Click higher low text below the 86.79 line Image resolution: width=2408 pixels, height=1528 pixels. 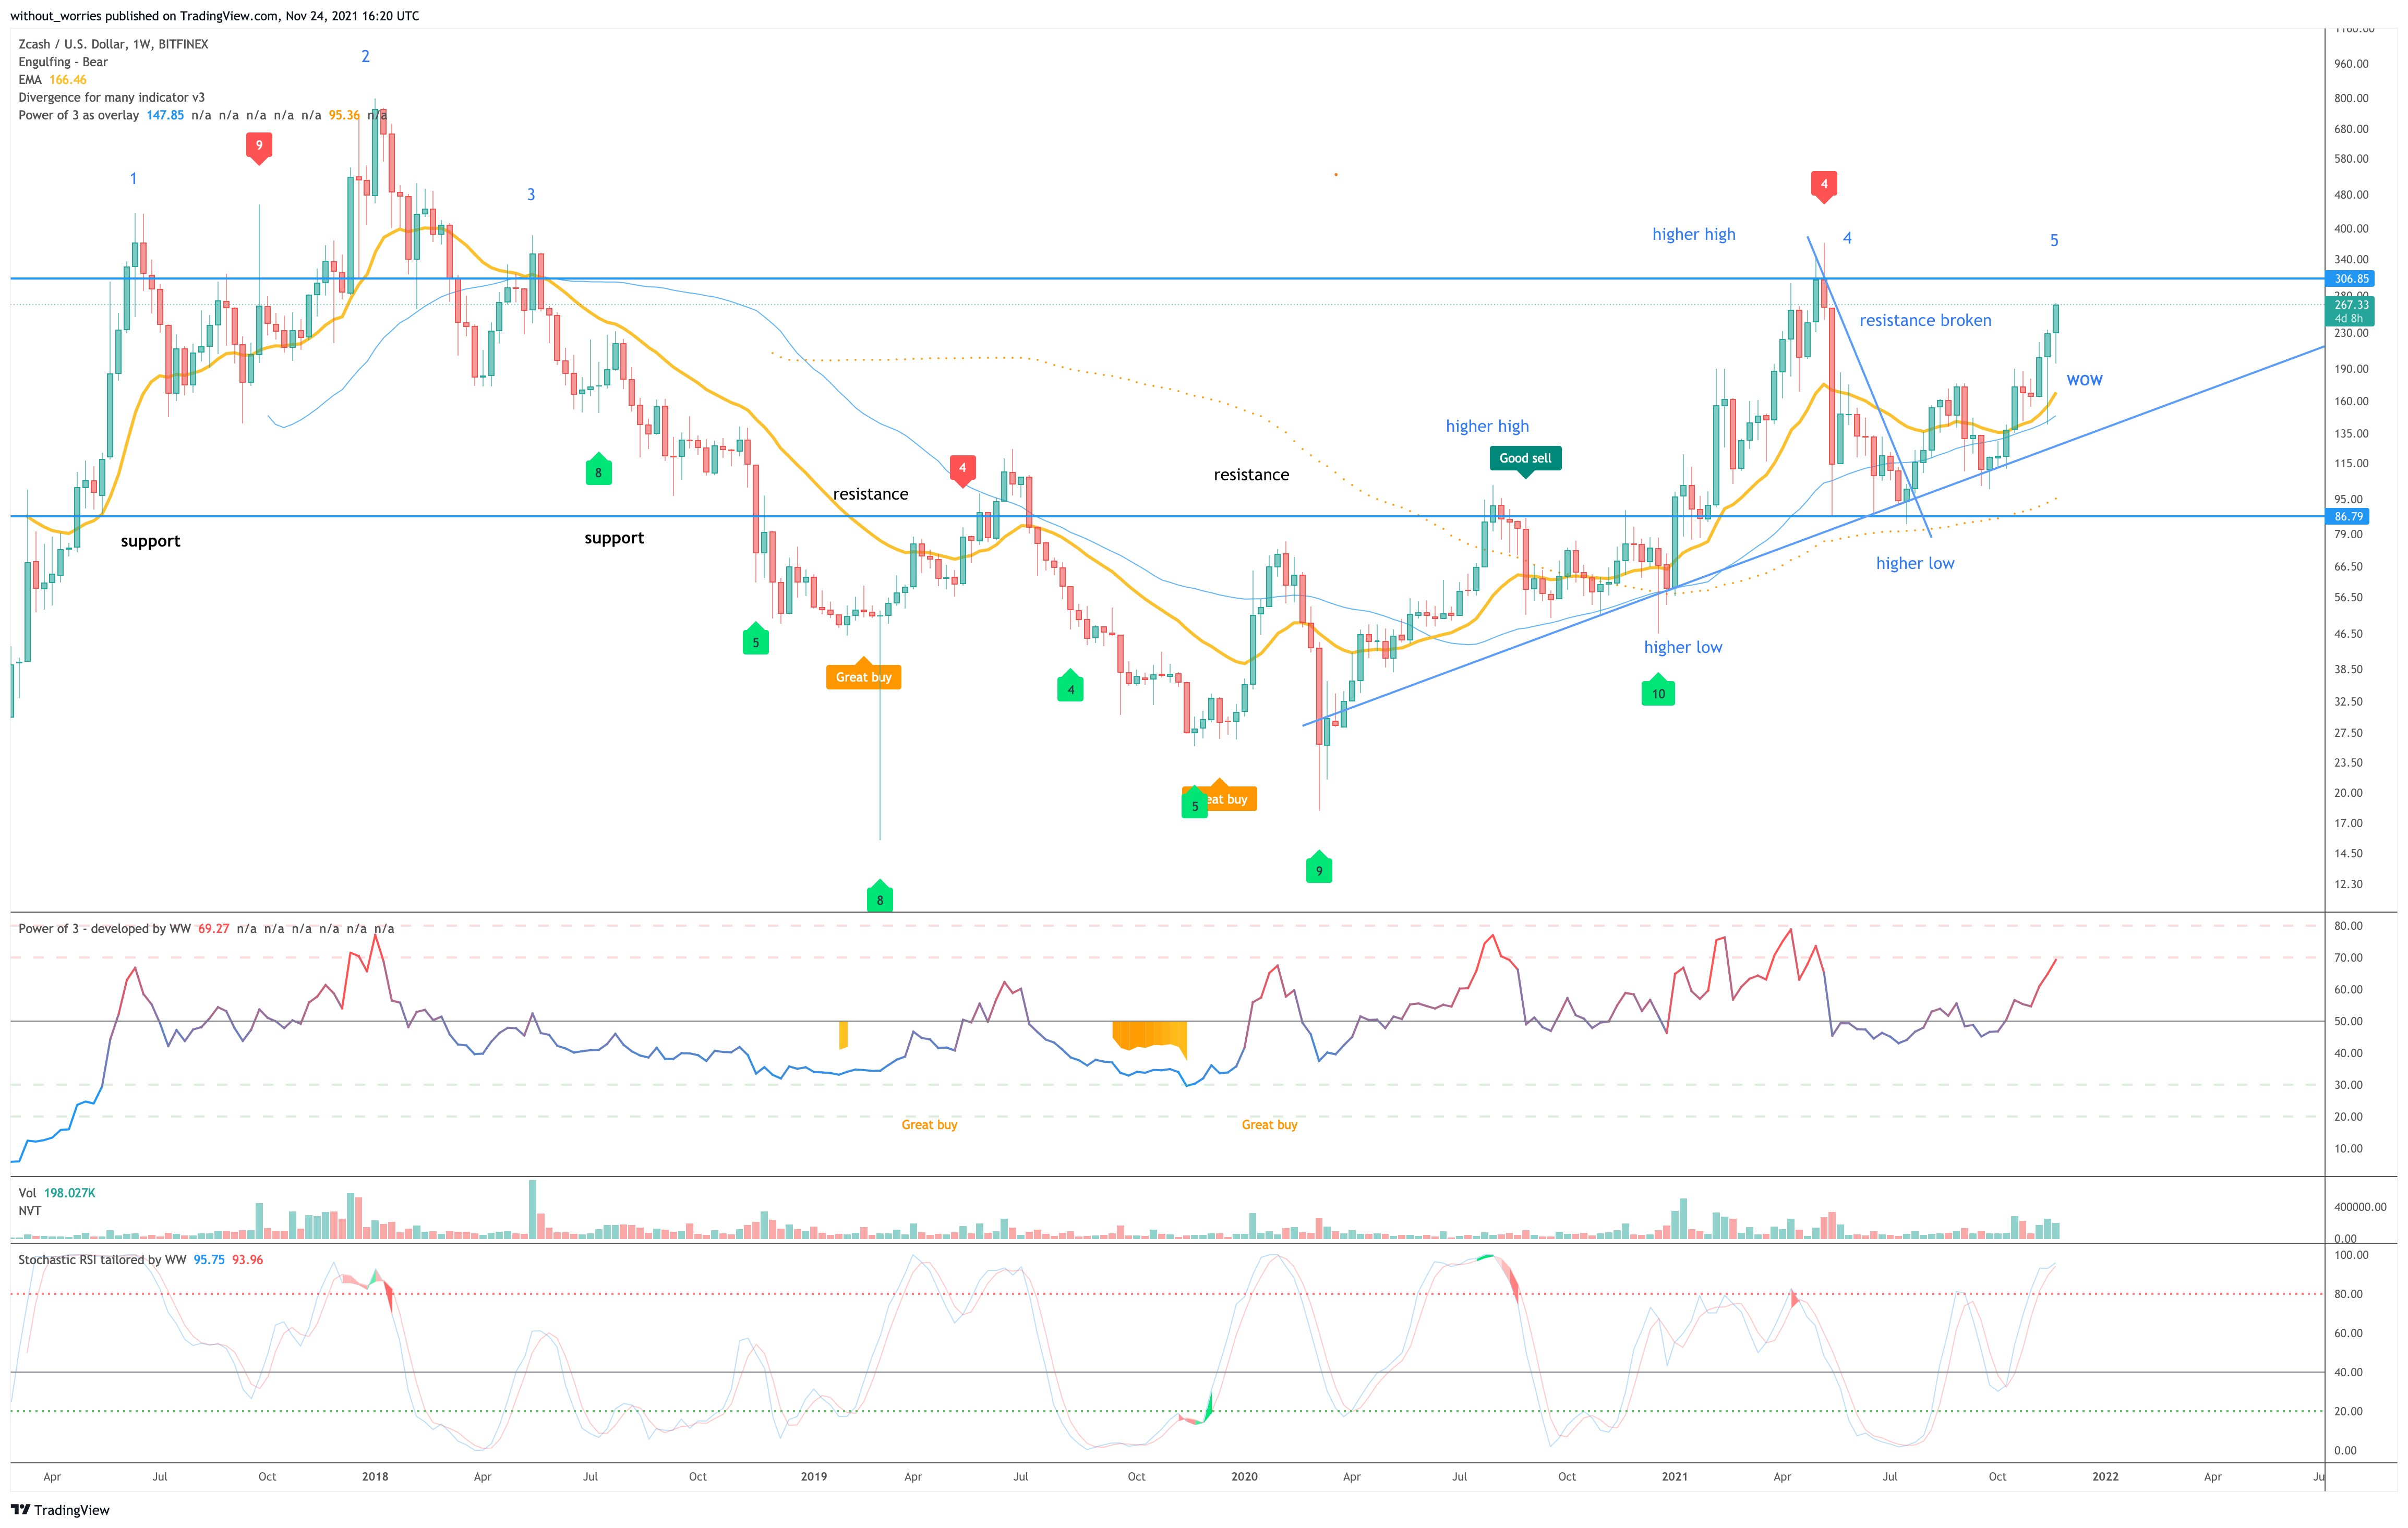pyautogui.click(x=1915, y=563)
